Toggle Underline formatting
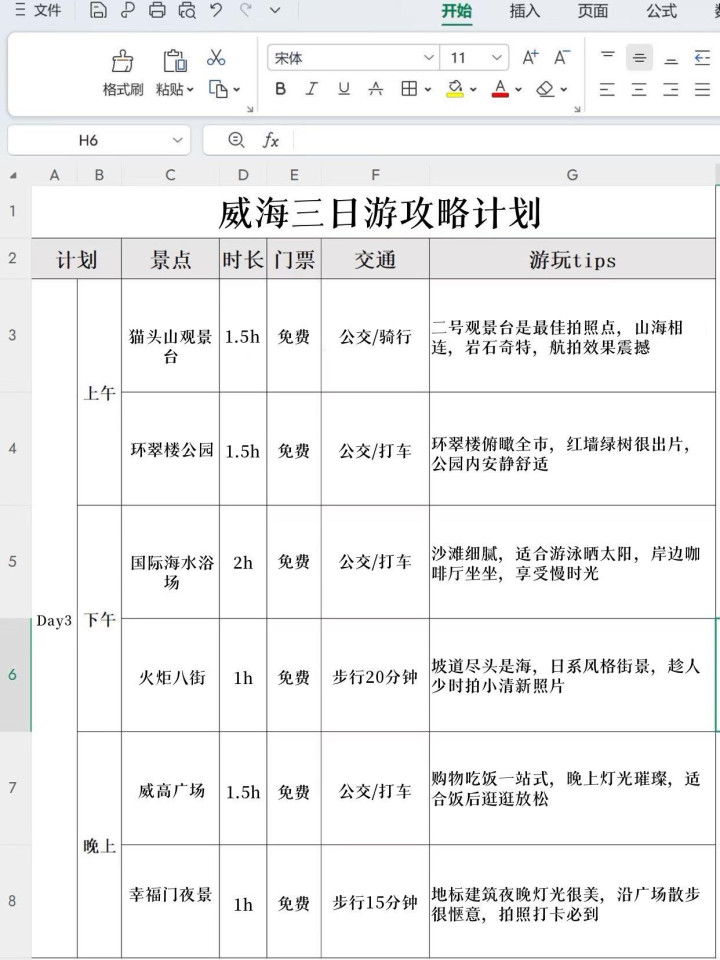720x960 pixels. coord(343,89)
